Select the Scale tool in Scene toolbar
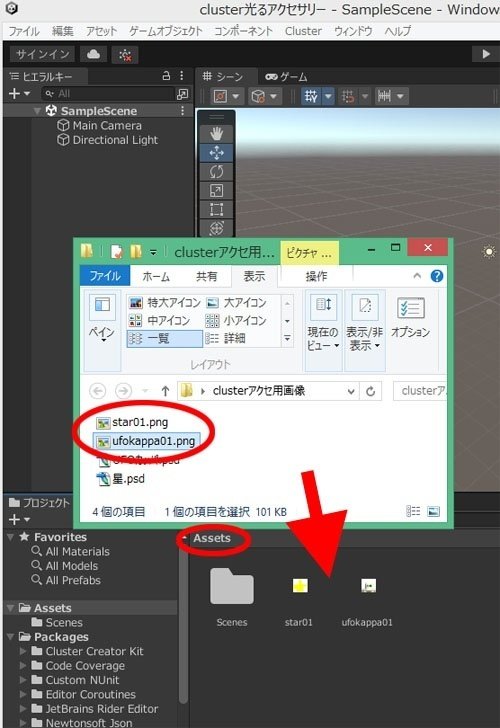This screenshot has height=728, width=500. [x=216, y=190]
